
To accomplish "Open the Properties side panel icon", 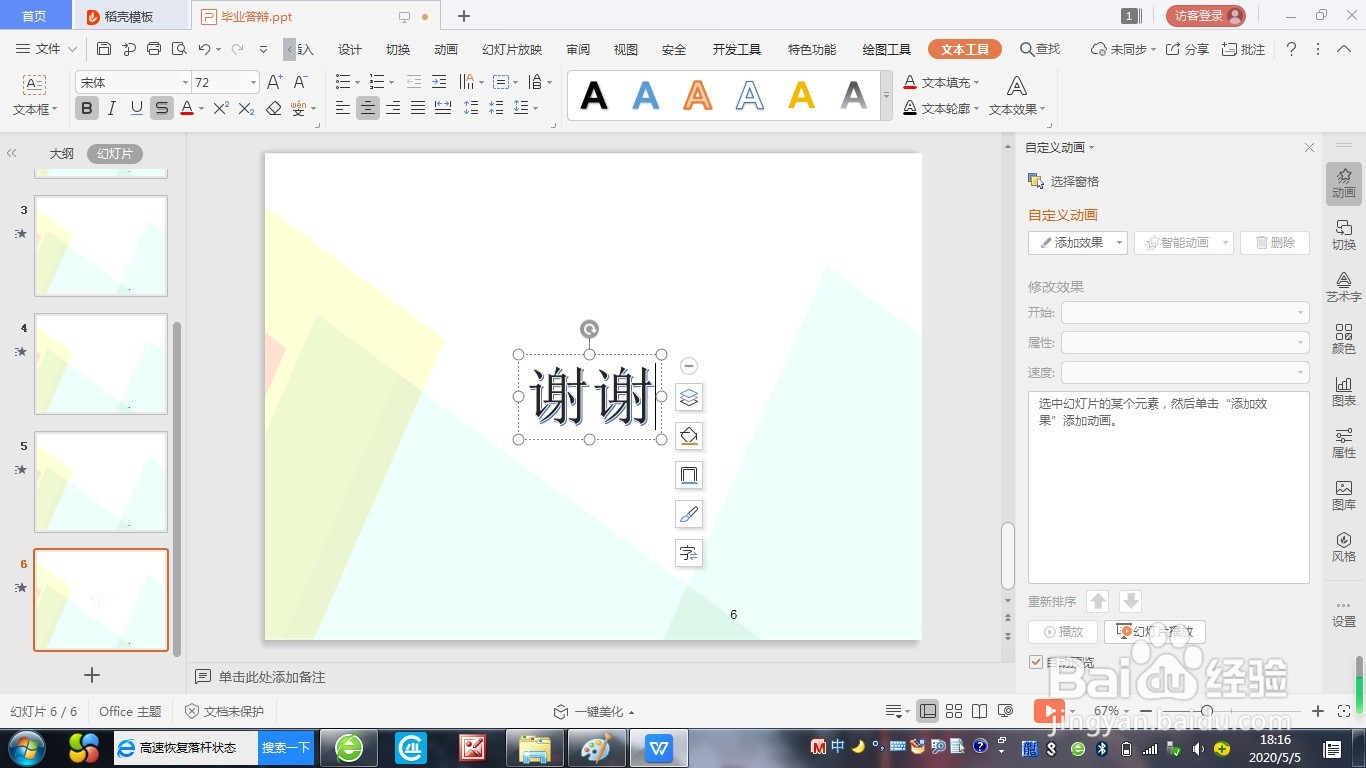I will pos(1344,443).
